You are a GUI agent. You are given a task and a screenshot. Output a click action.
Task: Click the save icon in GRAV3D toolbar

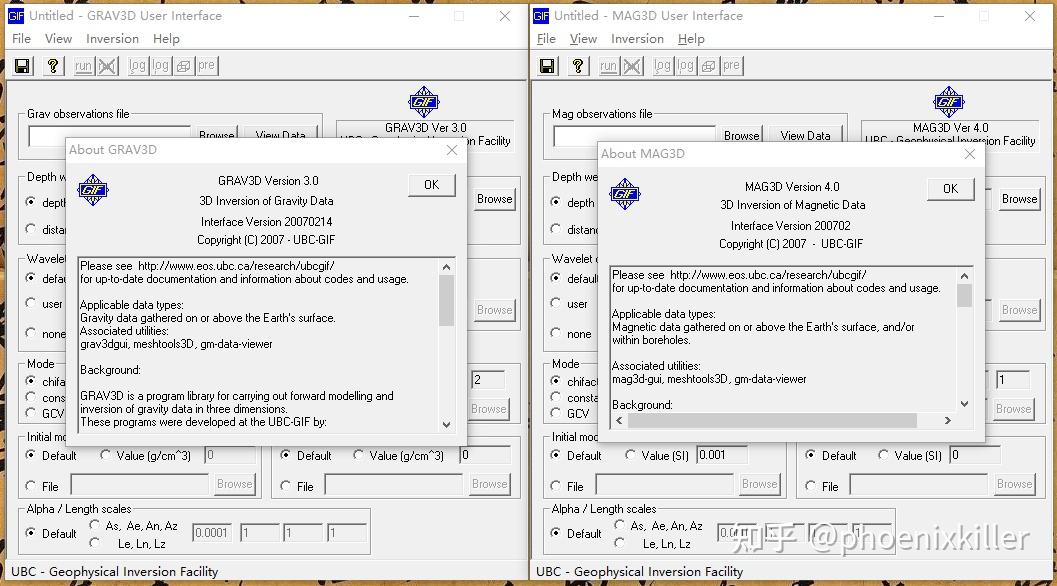22,66
